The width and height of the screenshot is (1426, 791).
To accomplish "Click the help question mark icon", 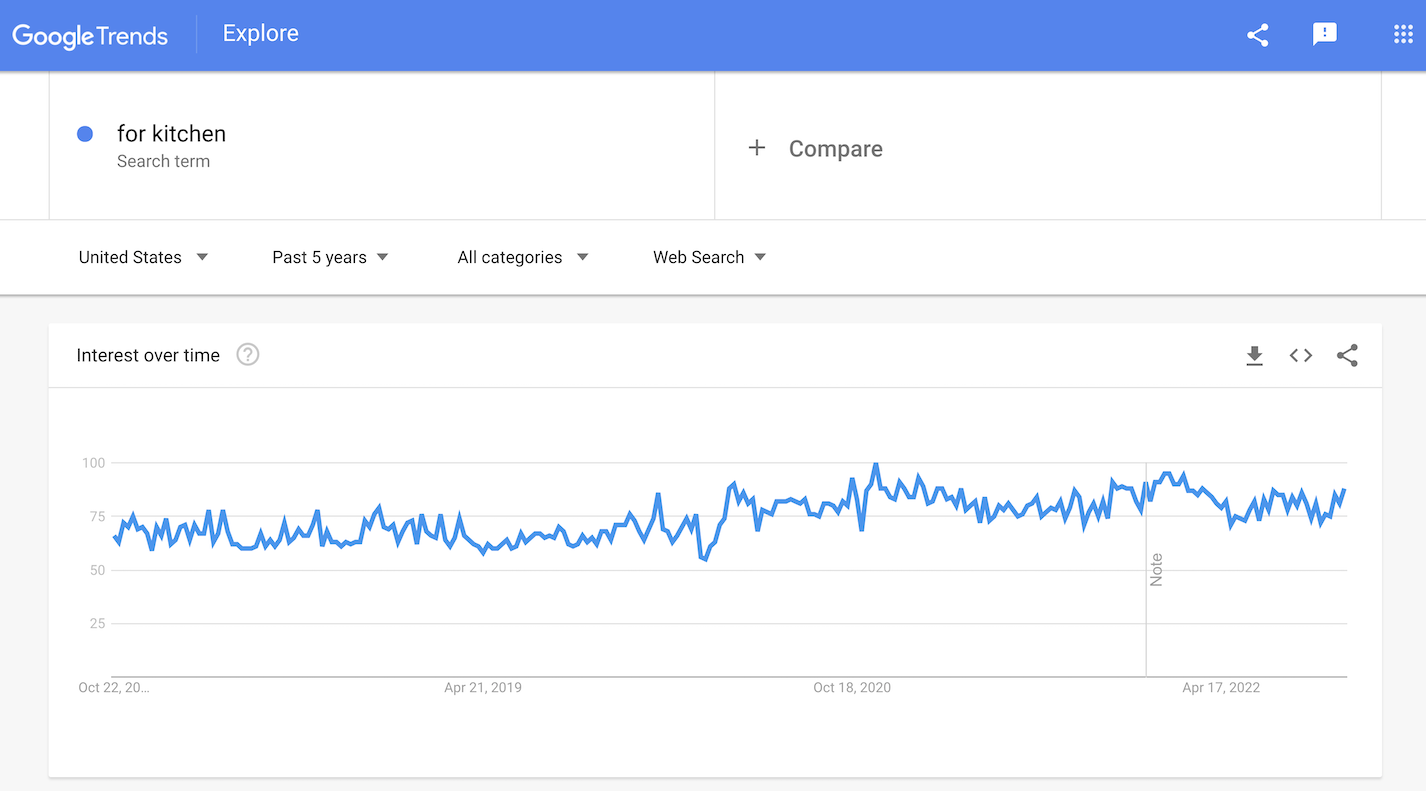I will click(x=248, y=354).
